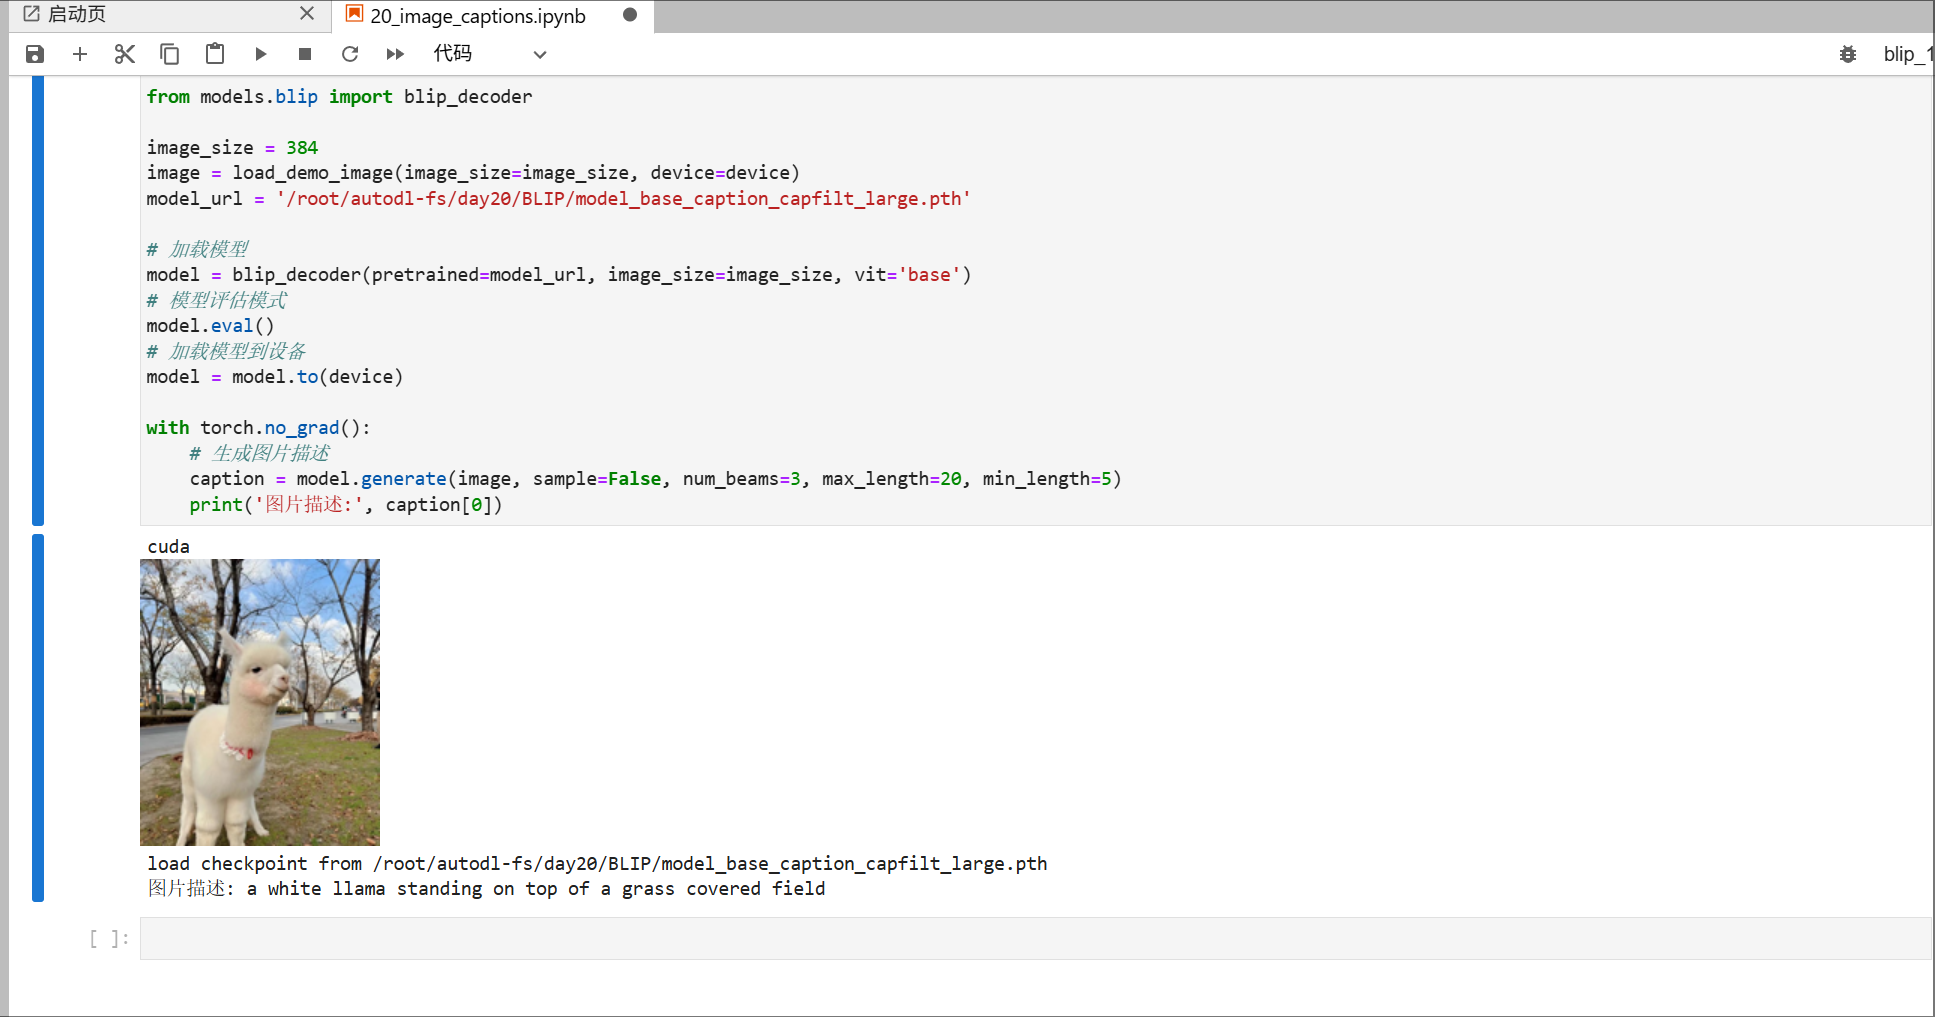Paste cell from clipboard
1935x1017 pixels.
point(215,54)
